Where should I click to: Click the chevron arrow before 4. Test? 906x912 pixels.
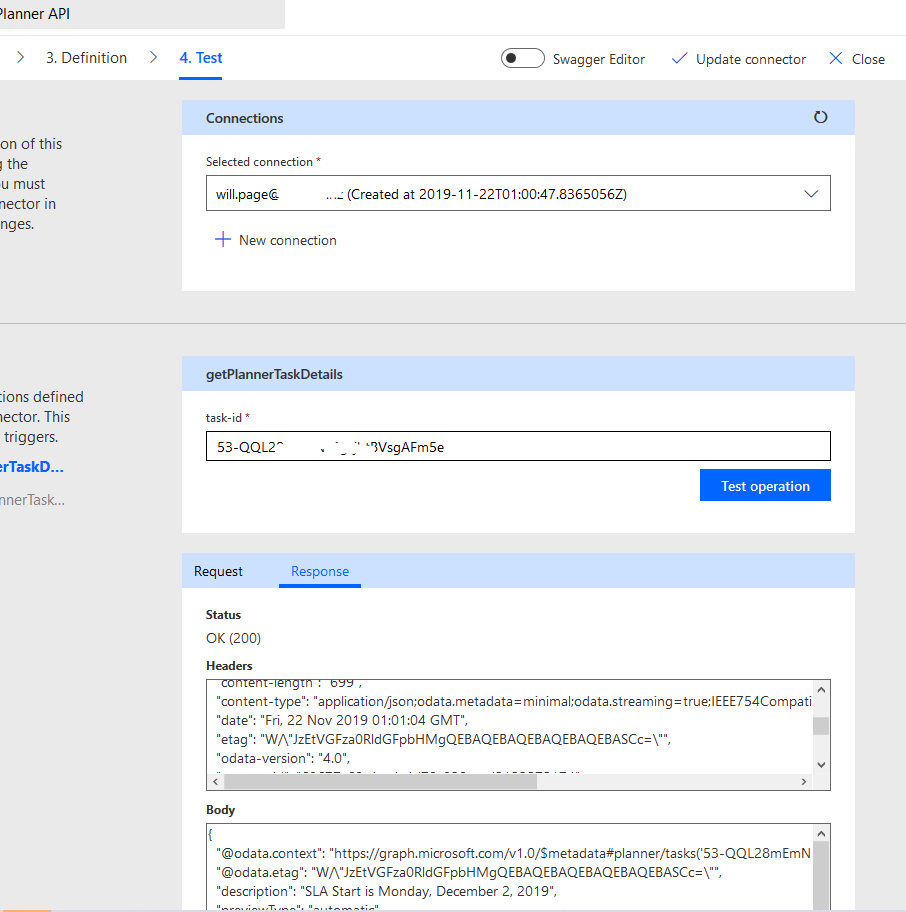coord(153,58)
